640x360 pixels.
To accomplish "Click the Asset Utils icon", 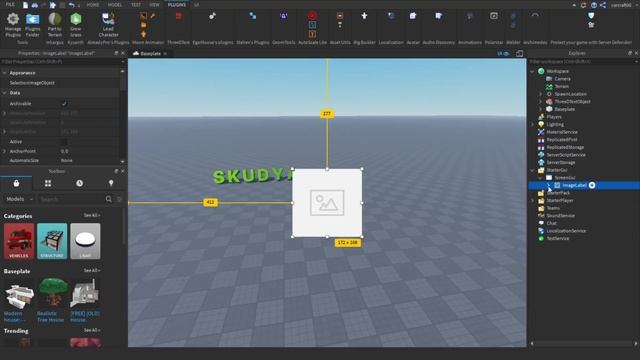I will pos(340,16).
